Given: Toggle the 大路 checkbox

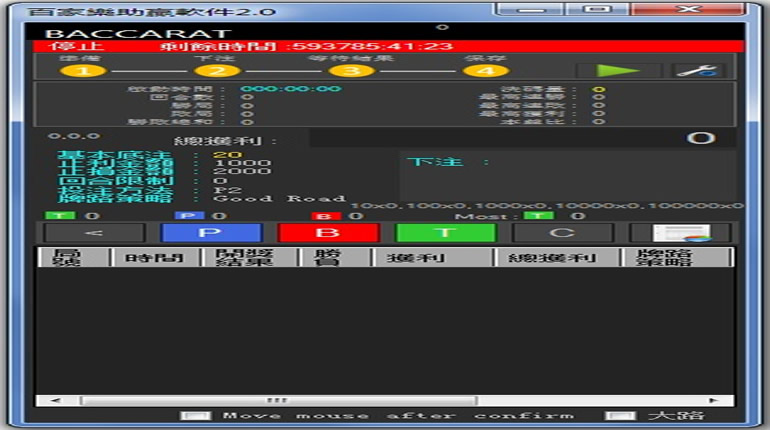Looking at the screenshot, I should pos(620,416).
